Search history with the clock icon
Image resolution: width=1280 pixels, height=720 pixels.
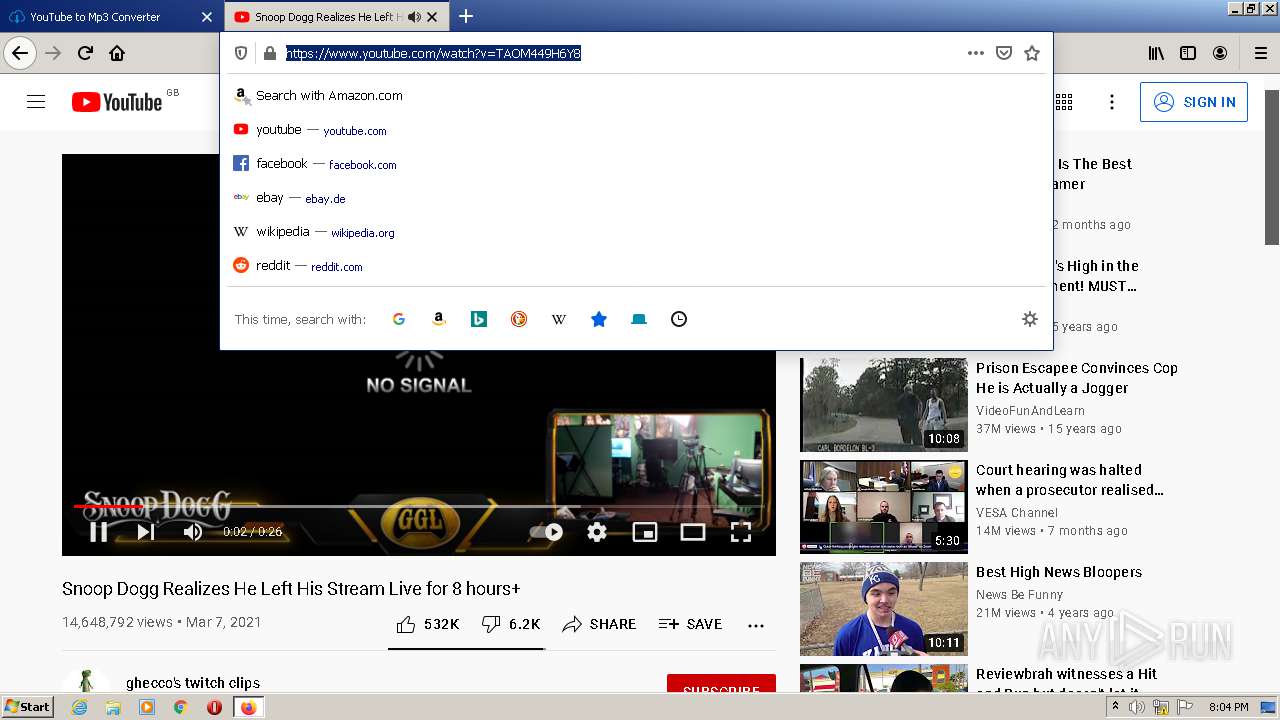click(679, 319)
